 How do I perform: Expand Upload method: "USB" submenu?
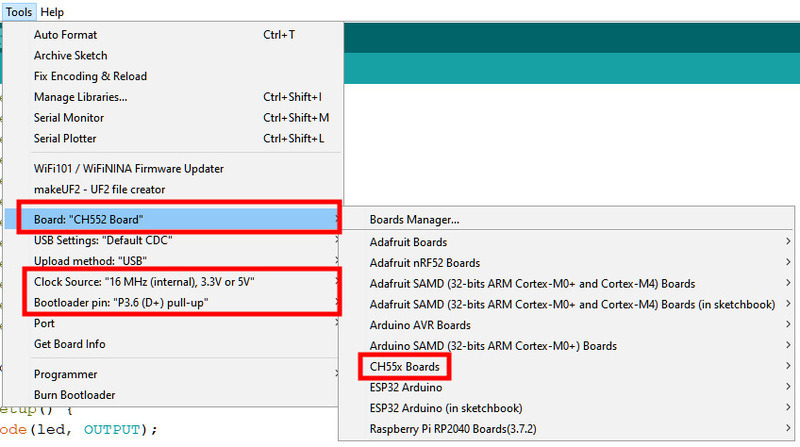172,261
